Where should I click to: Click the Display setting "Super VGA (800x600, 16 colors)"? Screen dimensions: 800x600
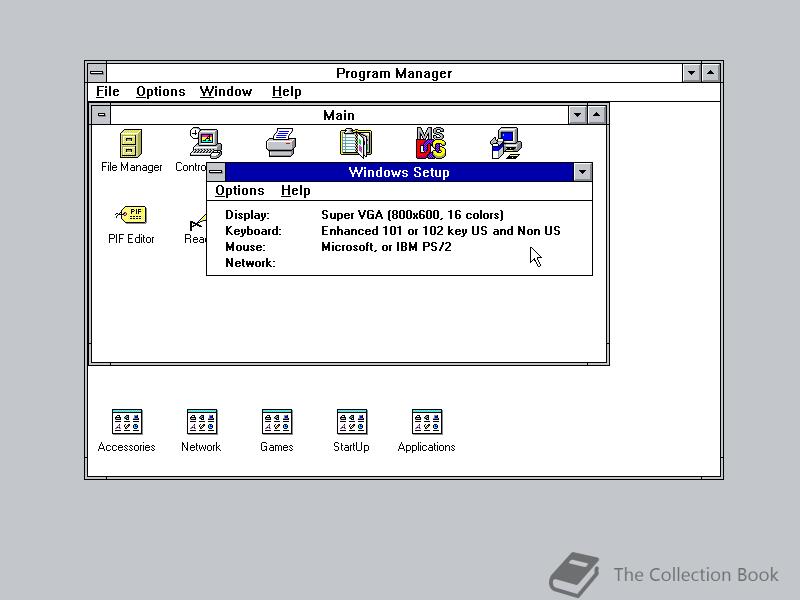pos(412,215)
